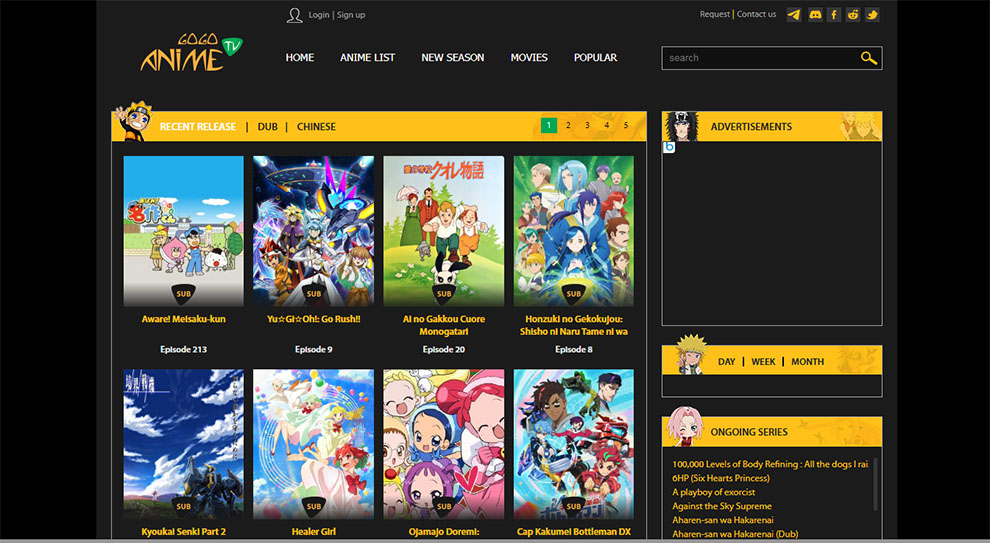Click the Kyoukai Senki Part 2 title
The height and width of the screenshot is (543, 990).
[x=184, y=532]
